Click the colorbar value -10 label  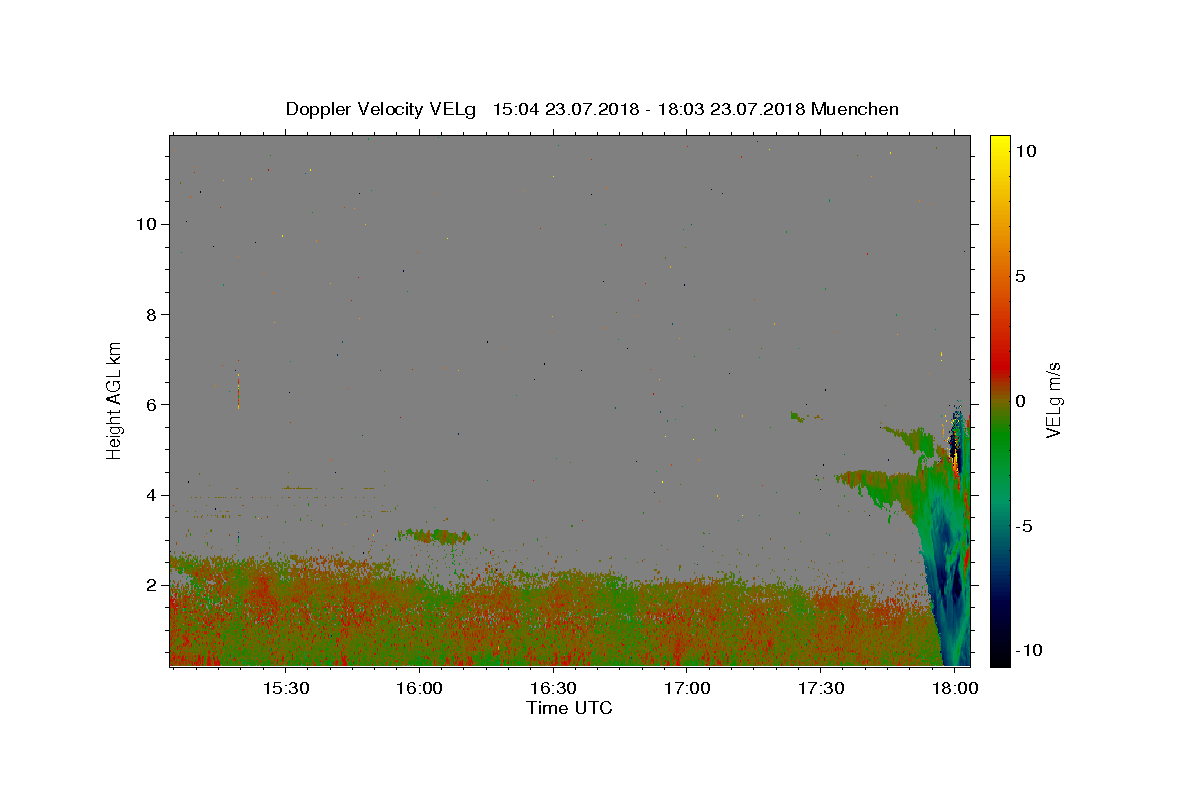point(1028,650)
